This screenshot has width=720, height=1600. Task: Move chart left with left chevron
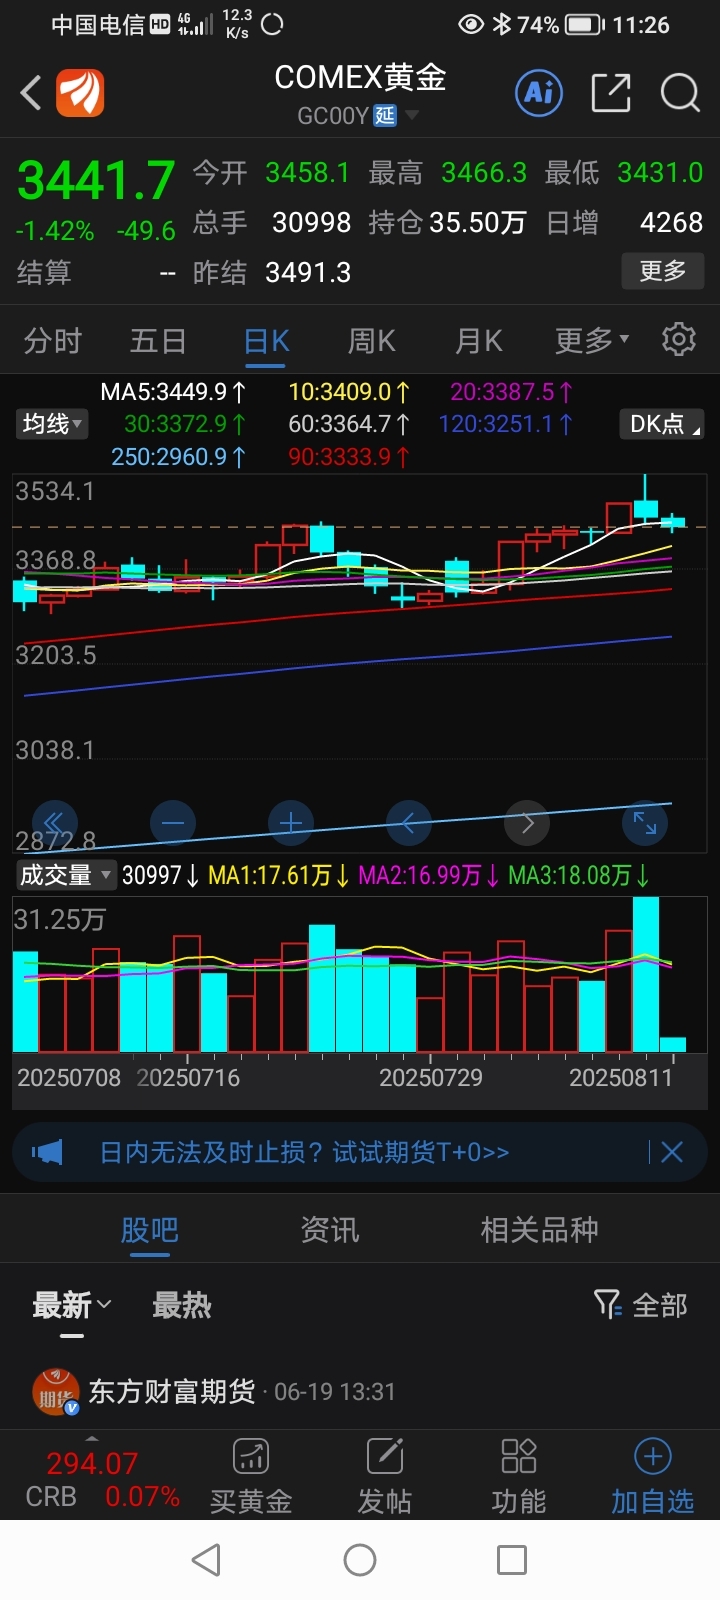pyautogui.click(x=409, y=824)
